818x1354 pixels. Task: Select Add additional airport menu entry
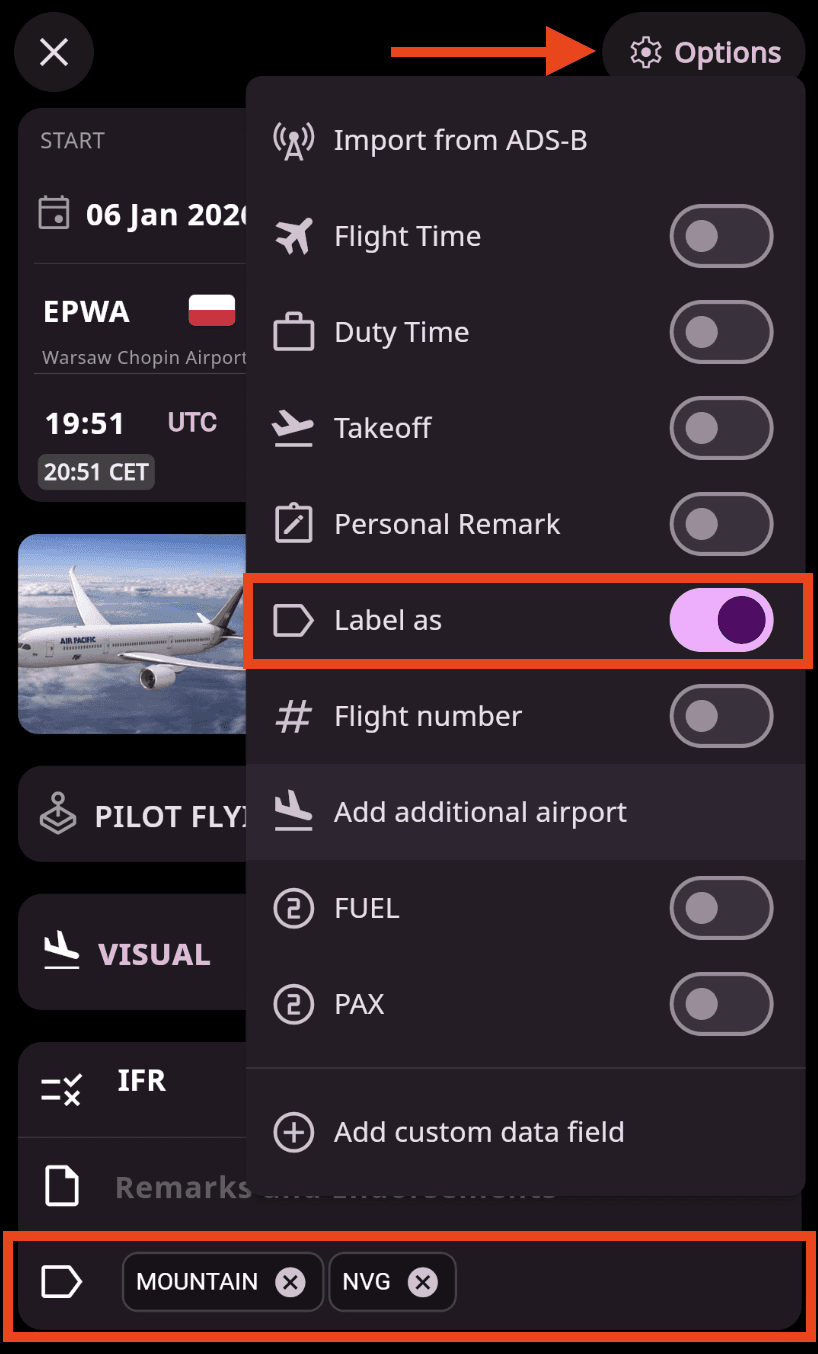[x=480, y=812]
